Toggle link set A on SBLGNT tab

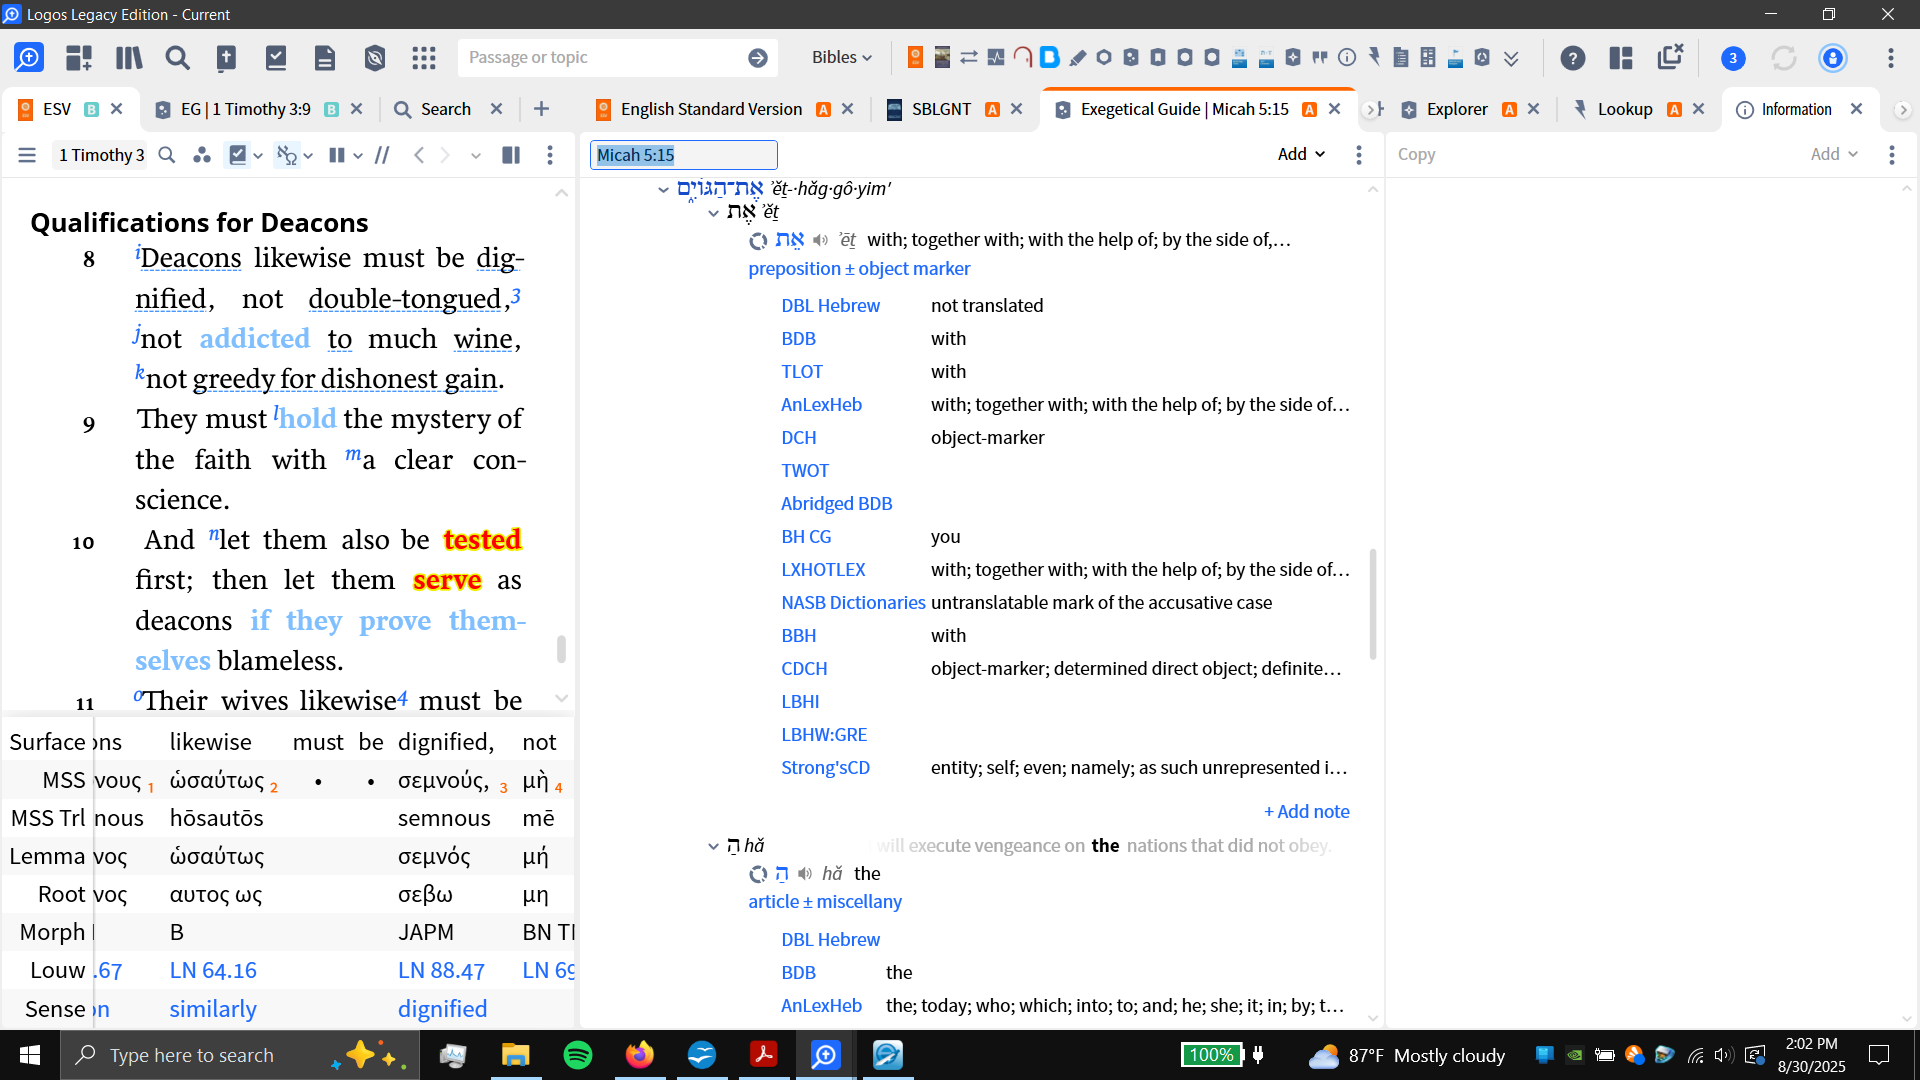[x=992, y=110]
